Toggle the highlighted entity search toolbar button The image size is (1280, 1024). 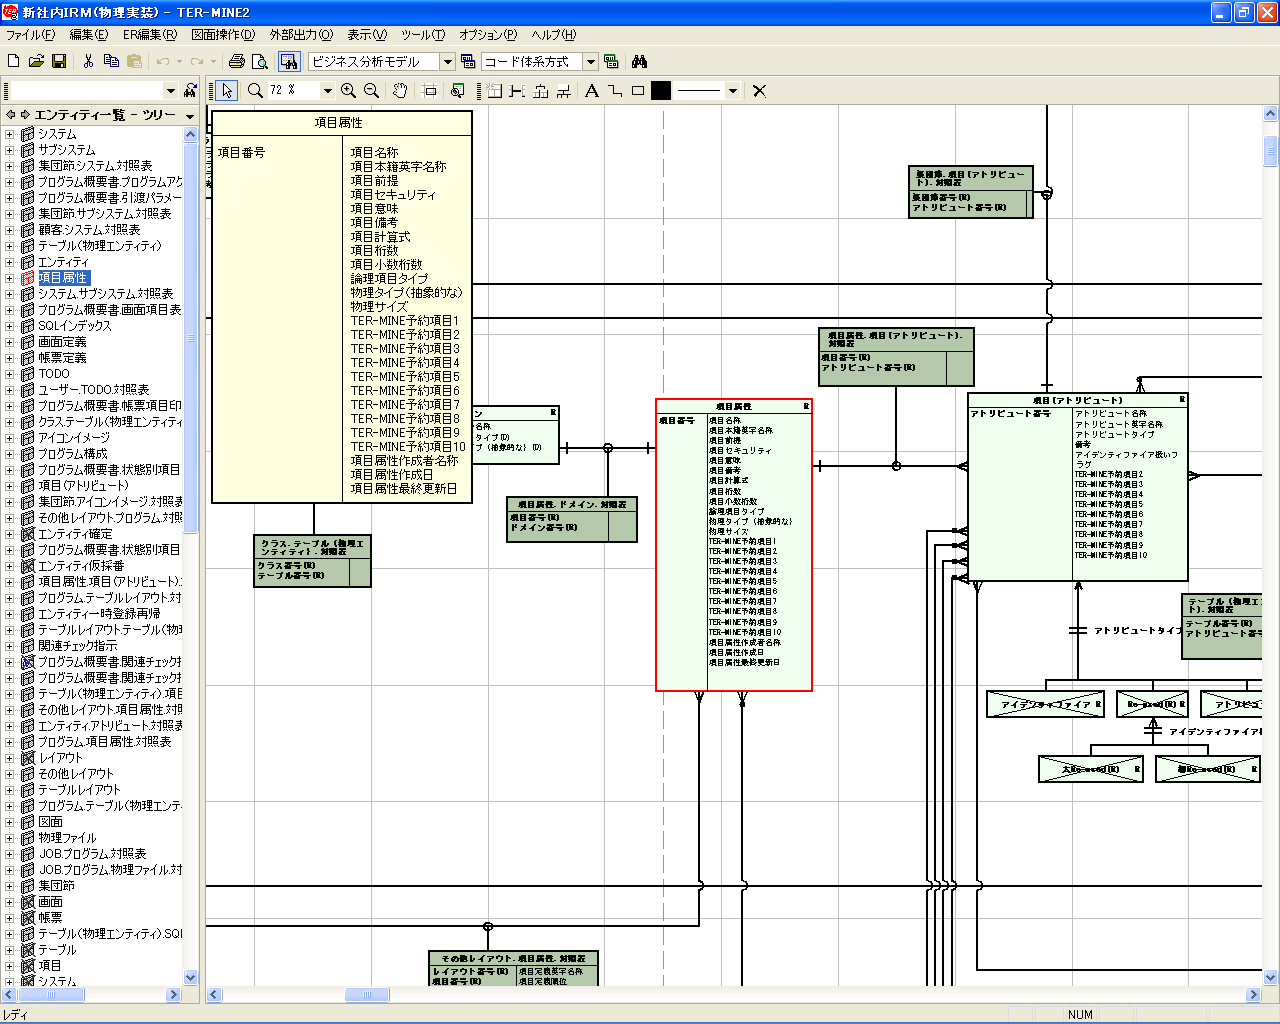point(289,61)
